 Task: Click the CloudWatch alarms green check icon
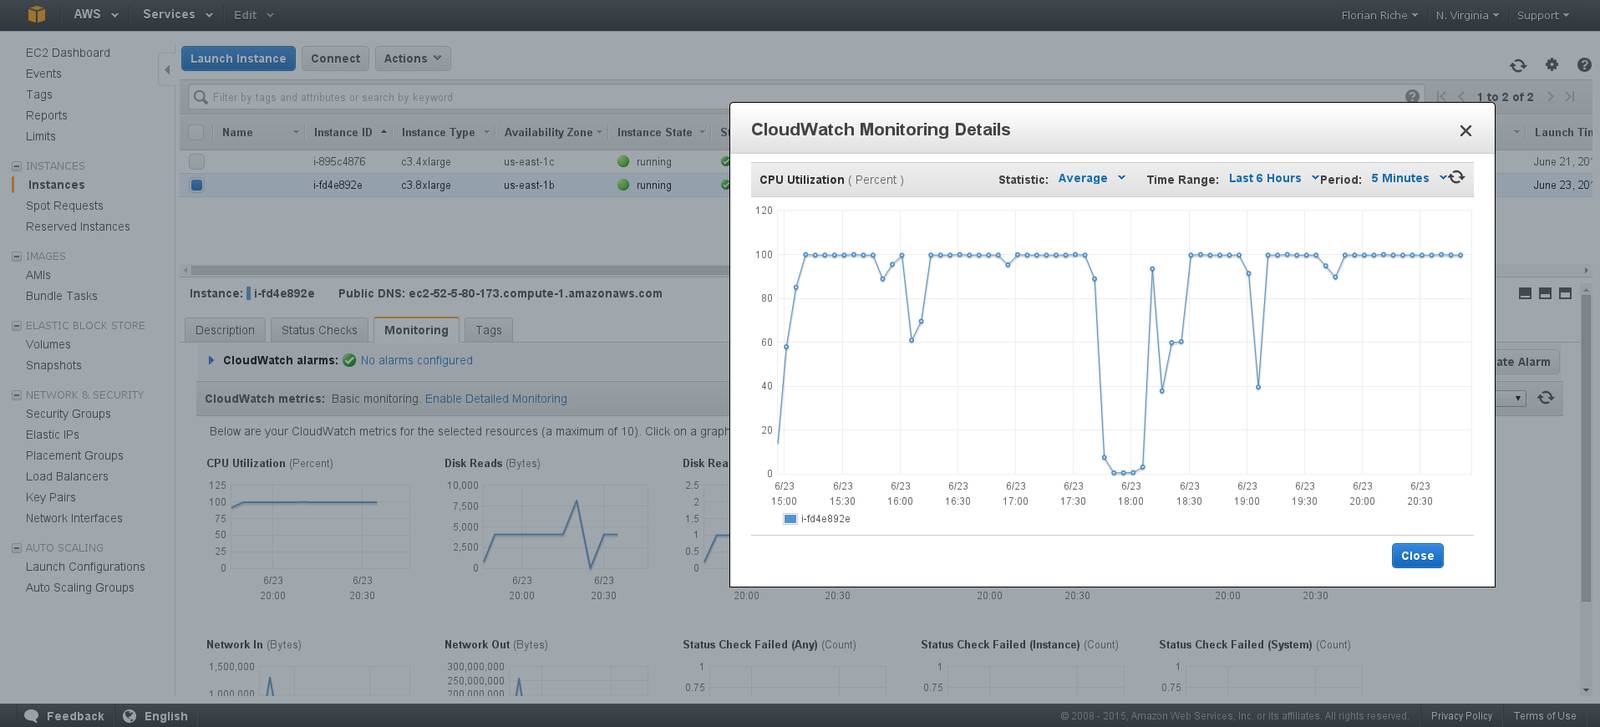pos(349,360)
